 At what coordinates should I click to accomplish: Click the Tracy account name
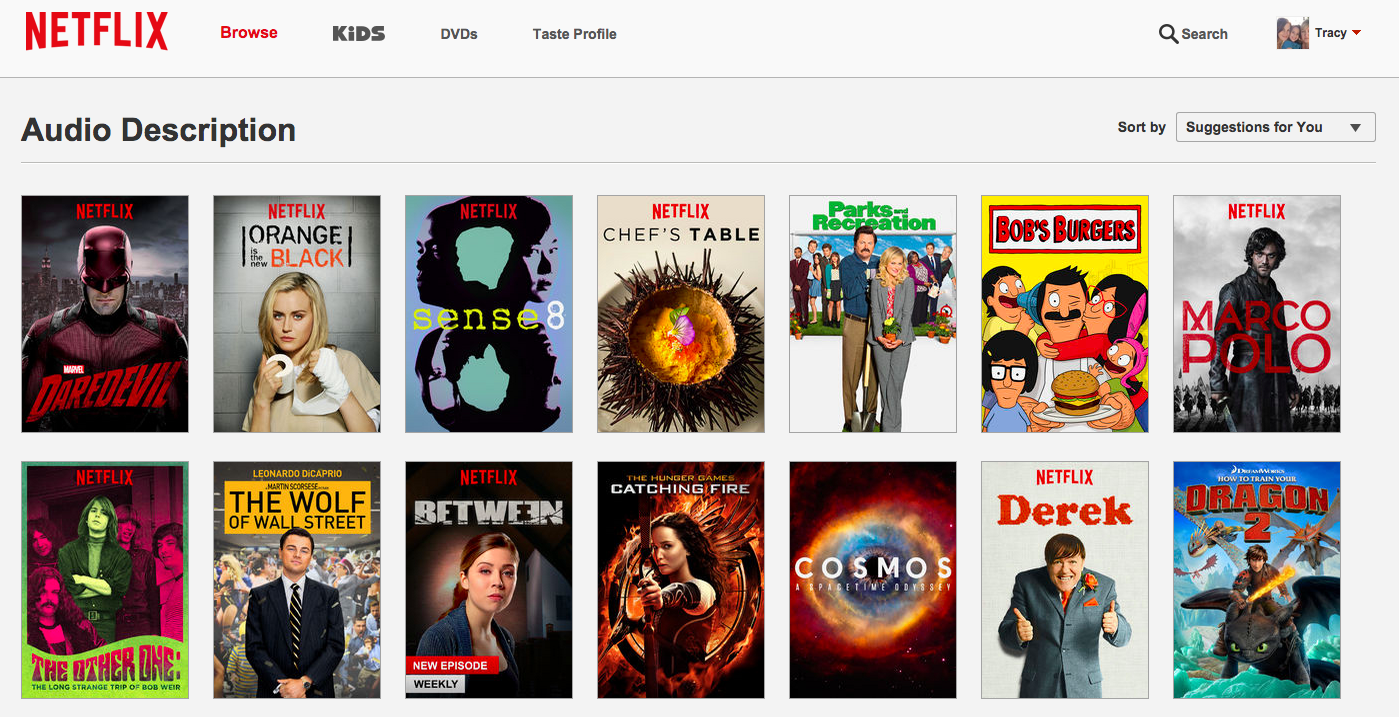pos(1330,33)
